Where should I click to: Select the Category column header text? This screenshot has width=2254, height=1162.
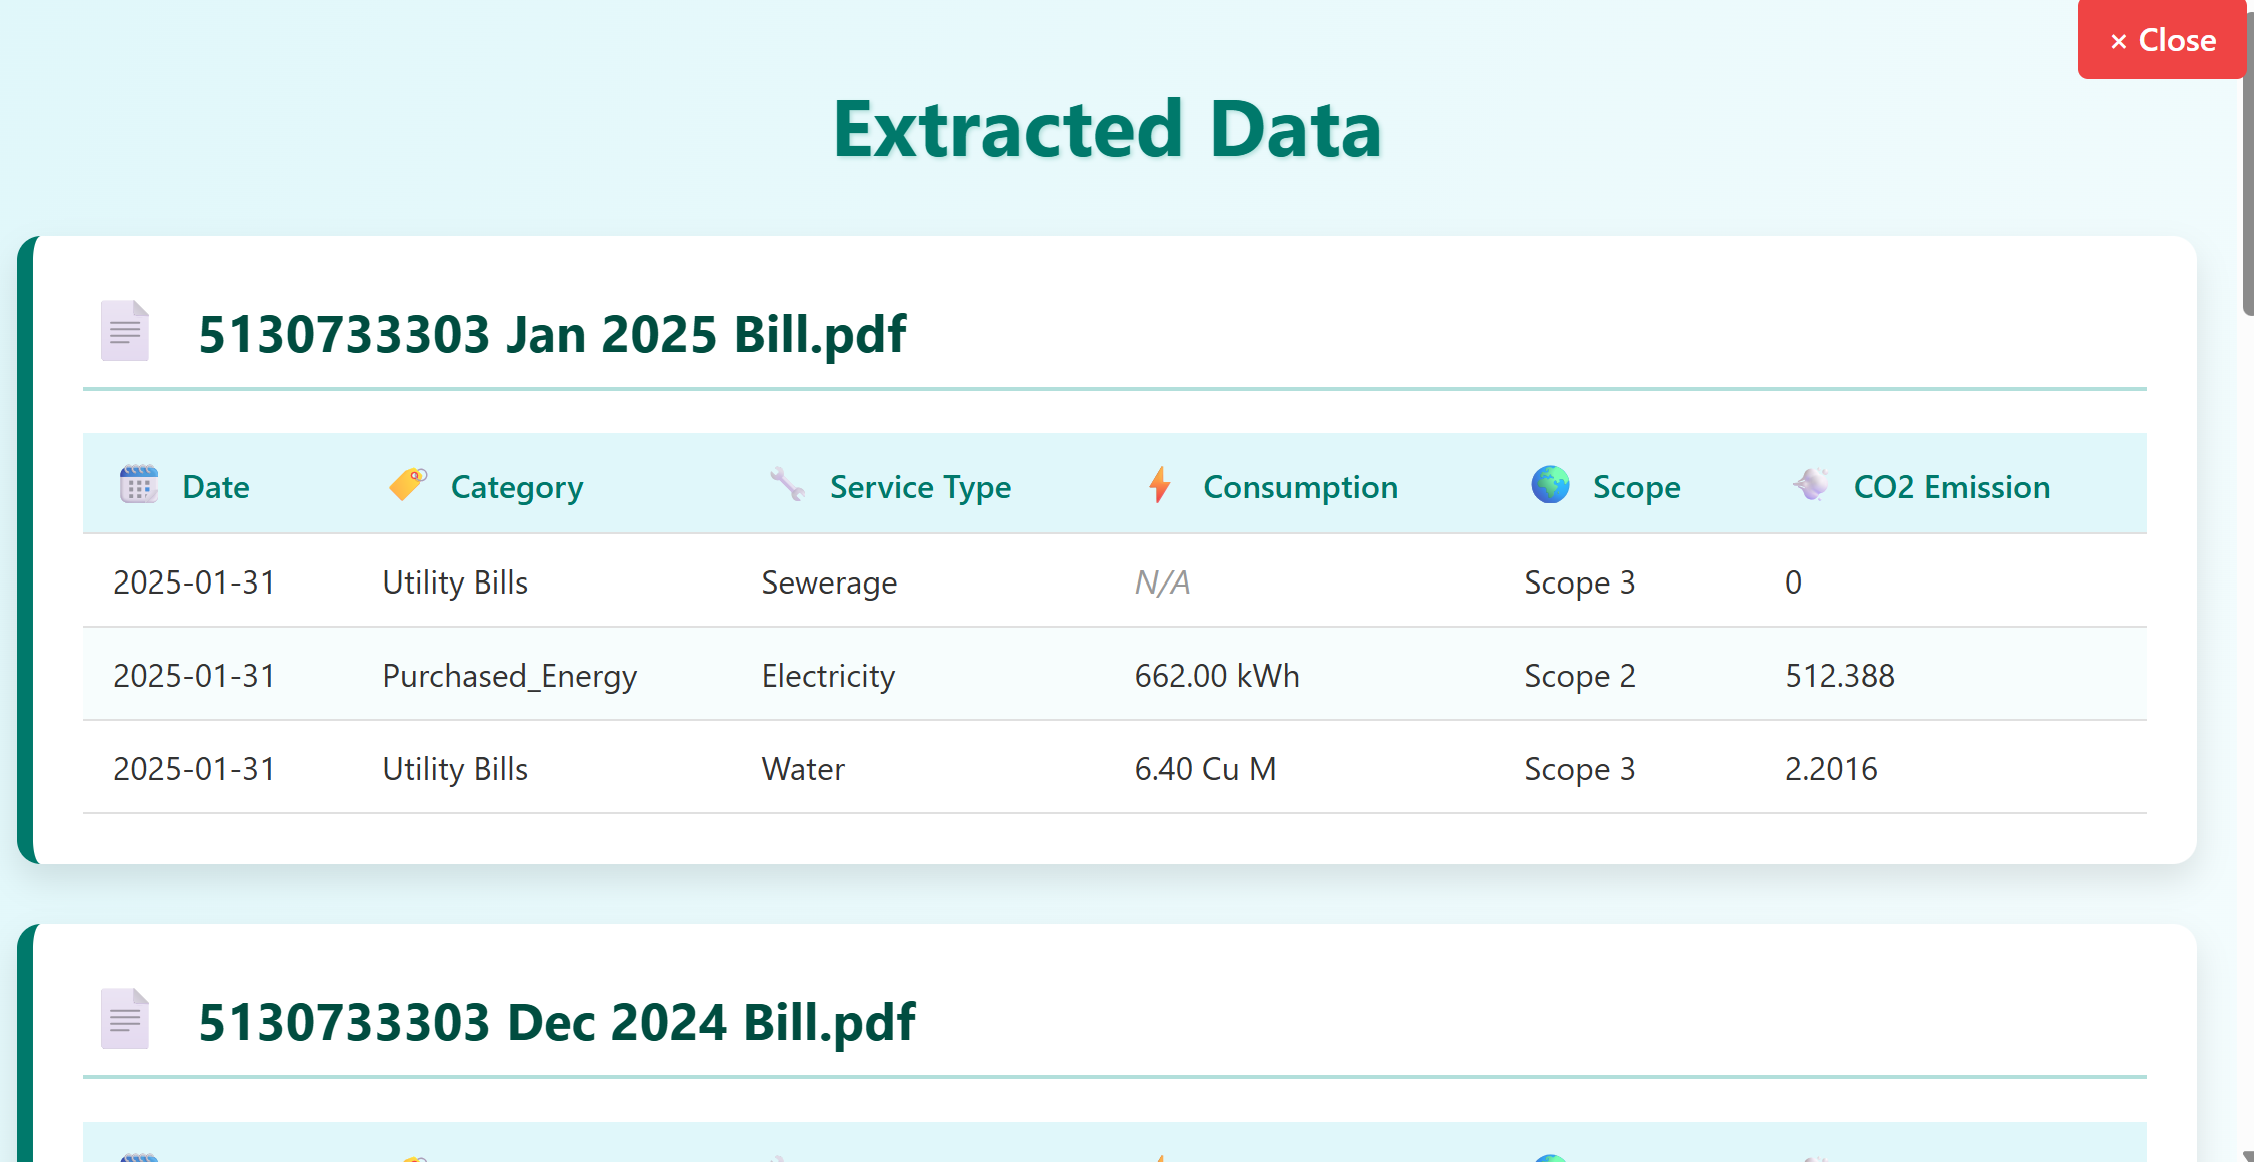(x=517, y=487)
